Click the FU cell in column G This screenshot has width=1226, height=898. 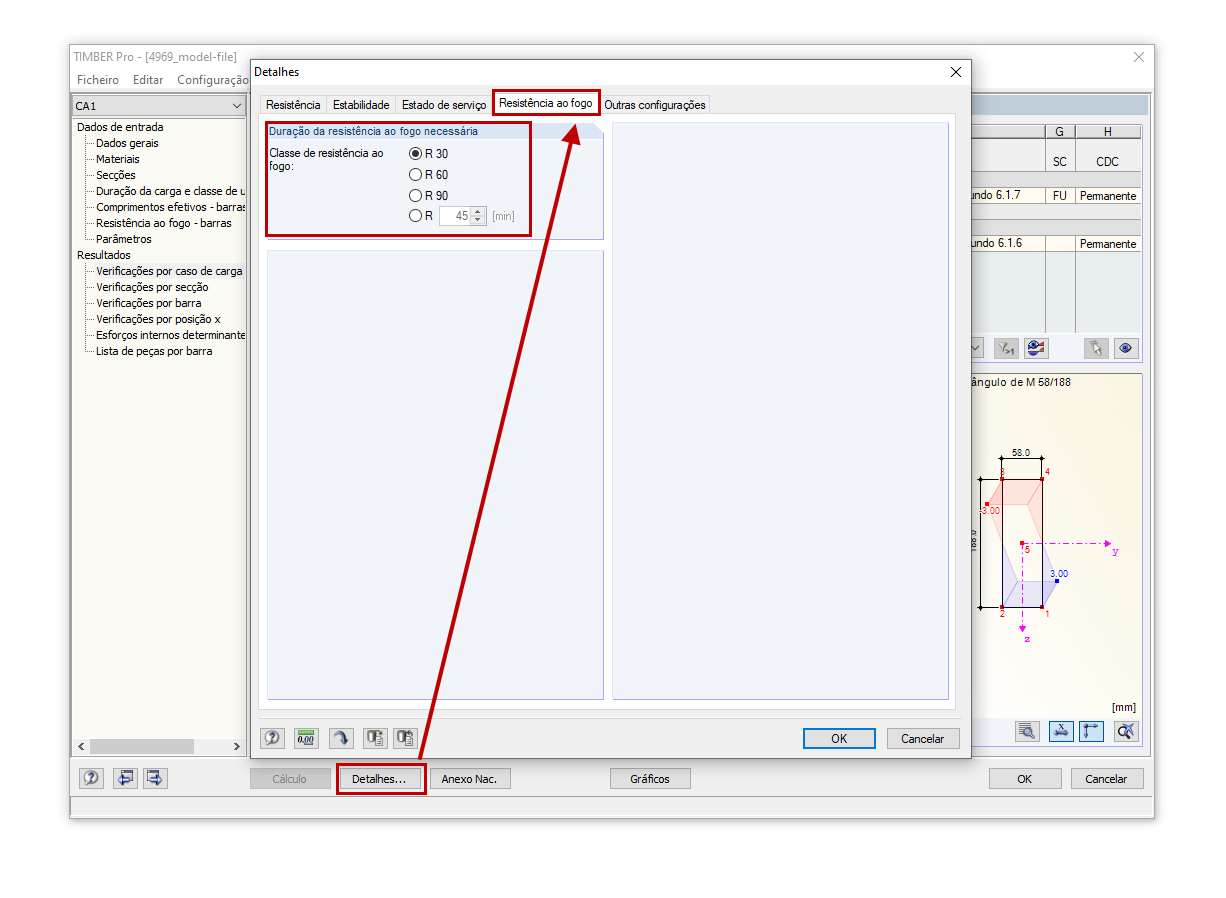pyautogui.click(x=1059, y=196)
